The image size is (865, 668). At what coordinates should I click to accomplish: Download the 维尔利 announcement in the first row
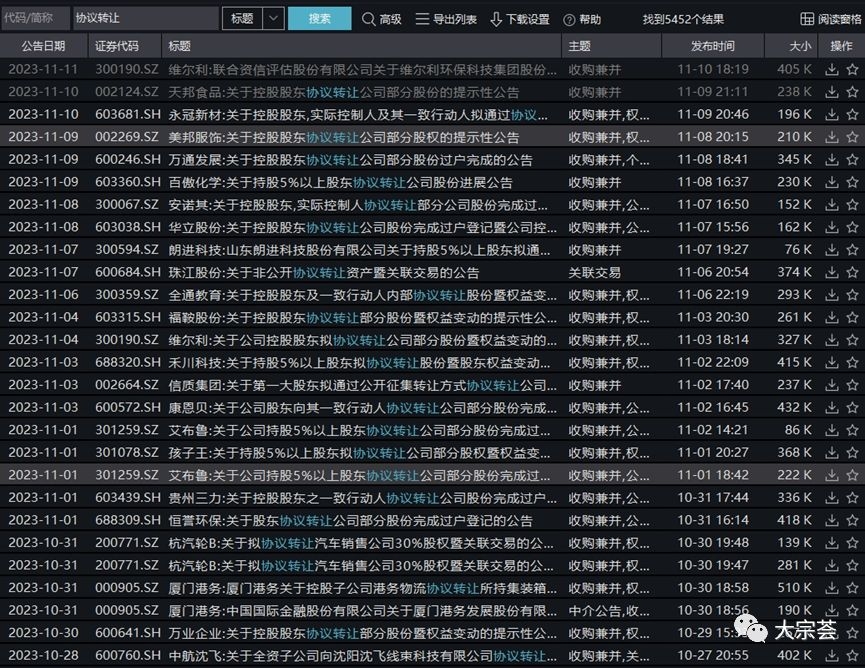(832, 68)
